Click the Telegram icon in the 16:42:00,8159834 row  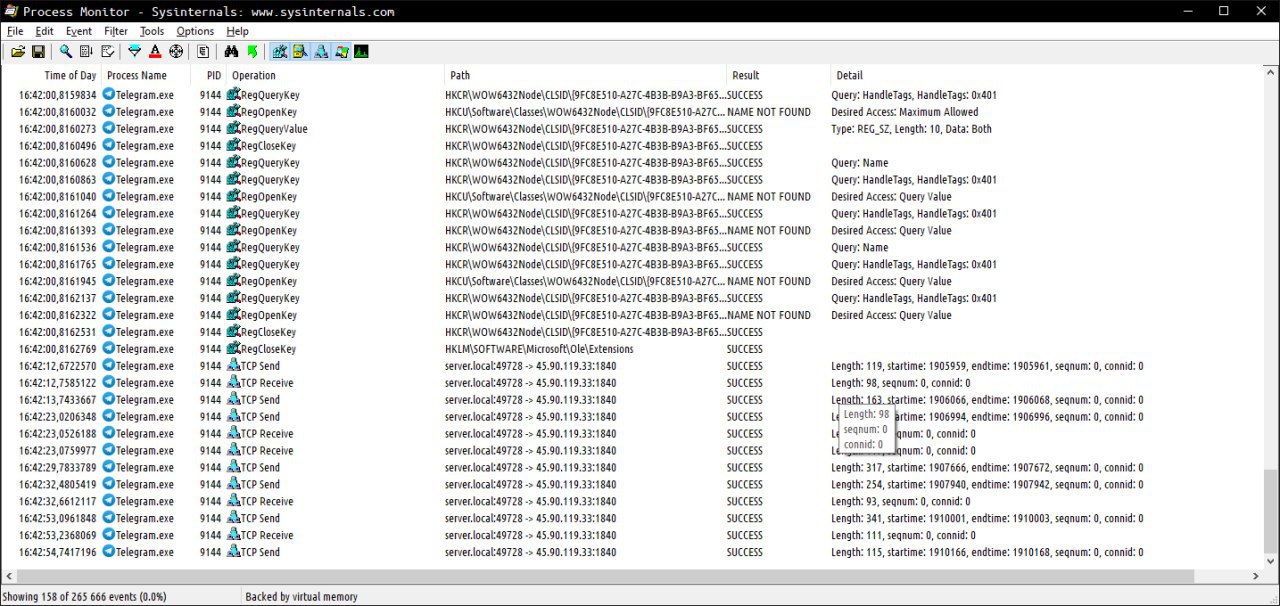109,95
